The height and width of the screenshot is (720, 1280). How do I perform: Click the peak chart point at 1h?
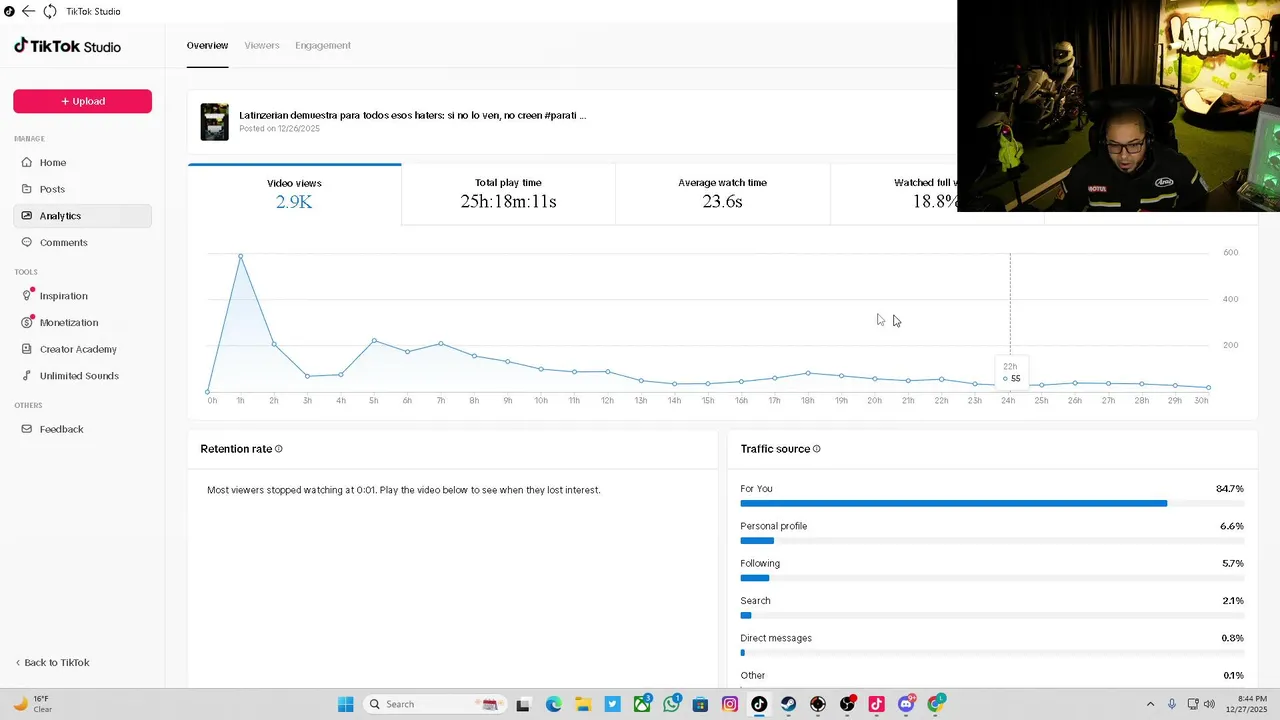(x=241, y=256)
